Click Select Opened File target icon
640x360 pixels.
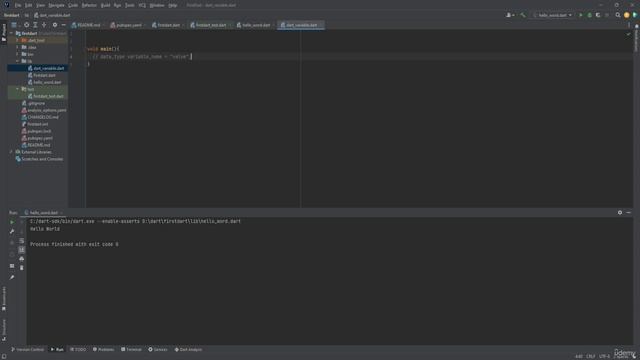coord(26,25)
